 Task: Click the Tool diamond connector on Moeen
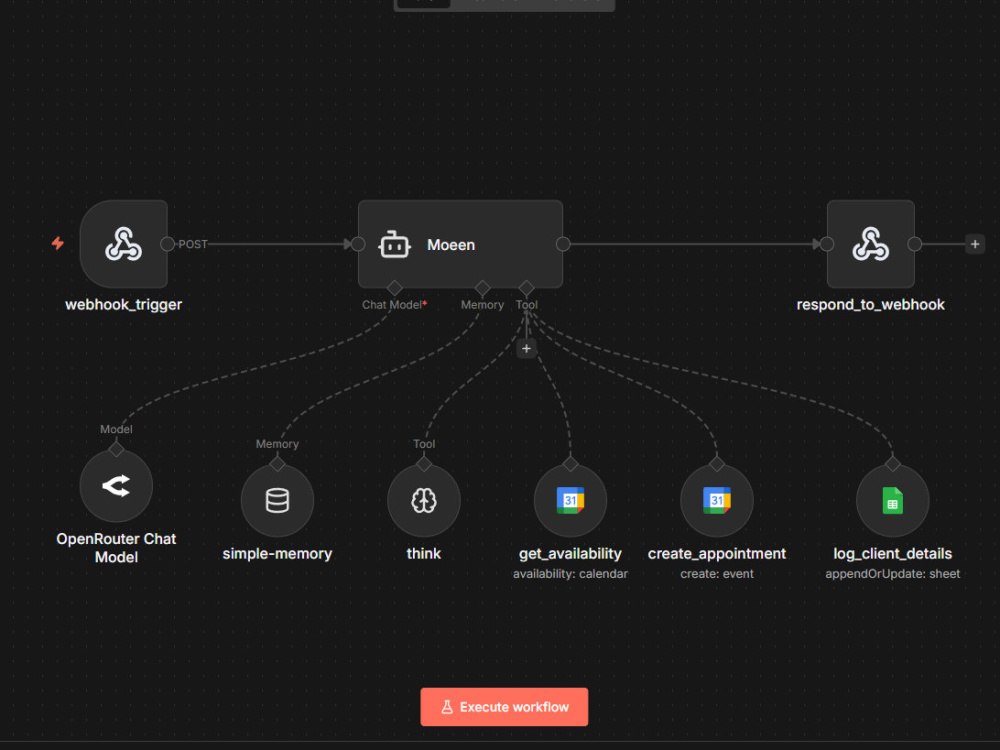coord(526,288)
